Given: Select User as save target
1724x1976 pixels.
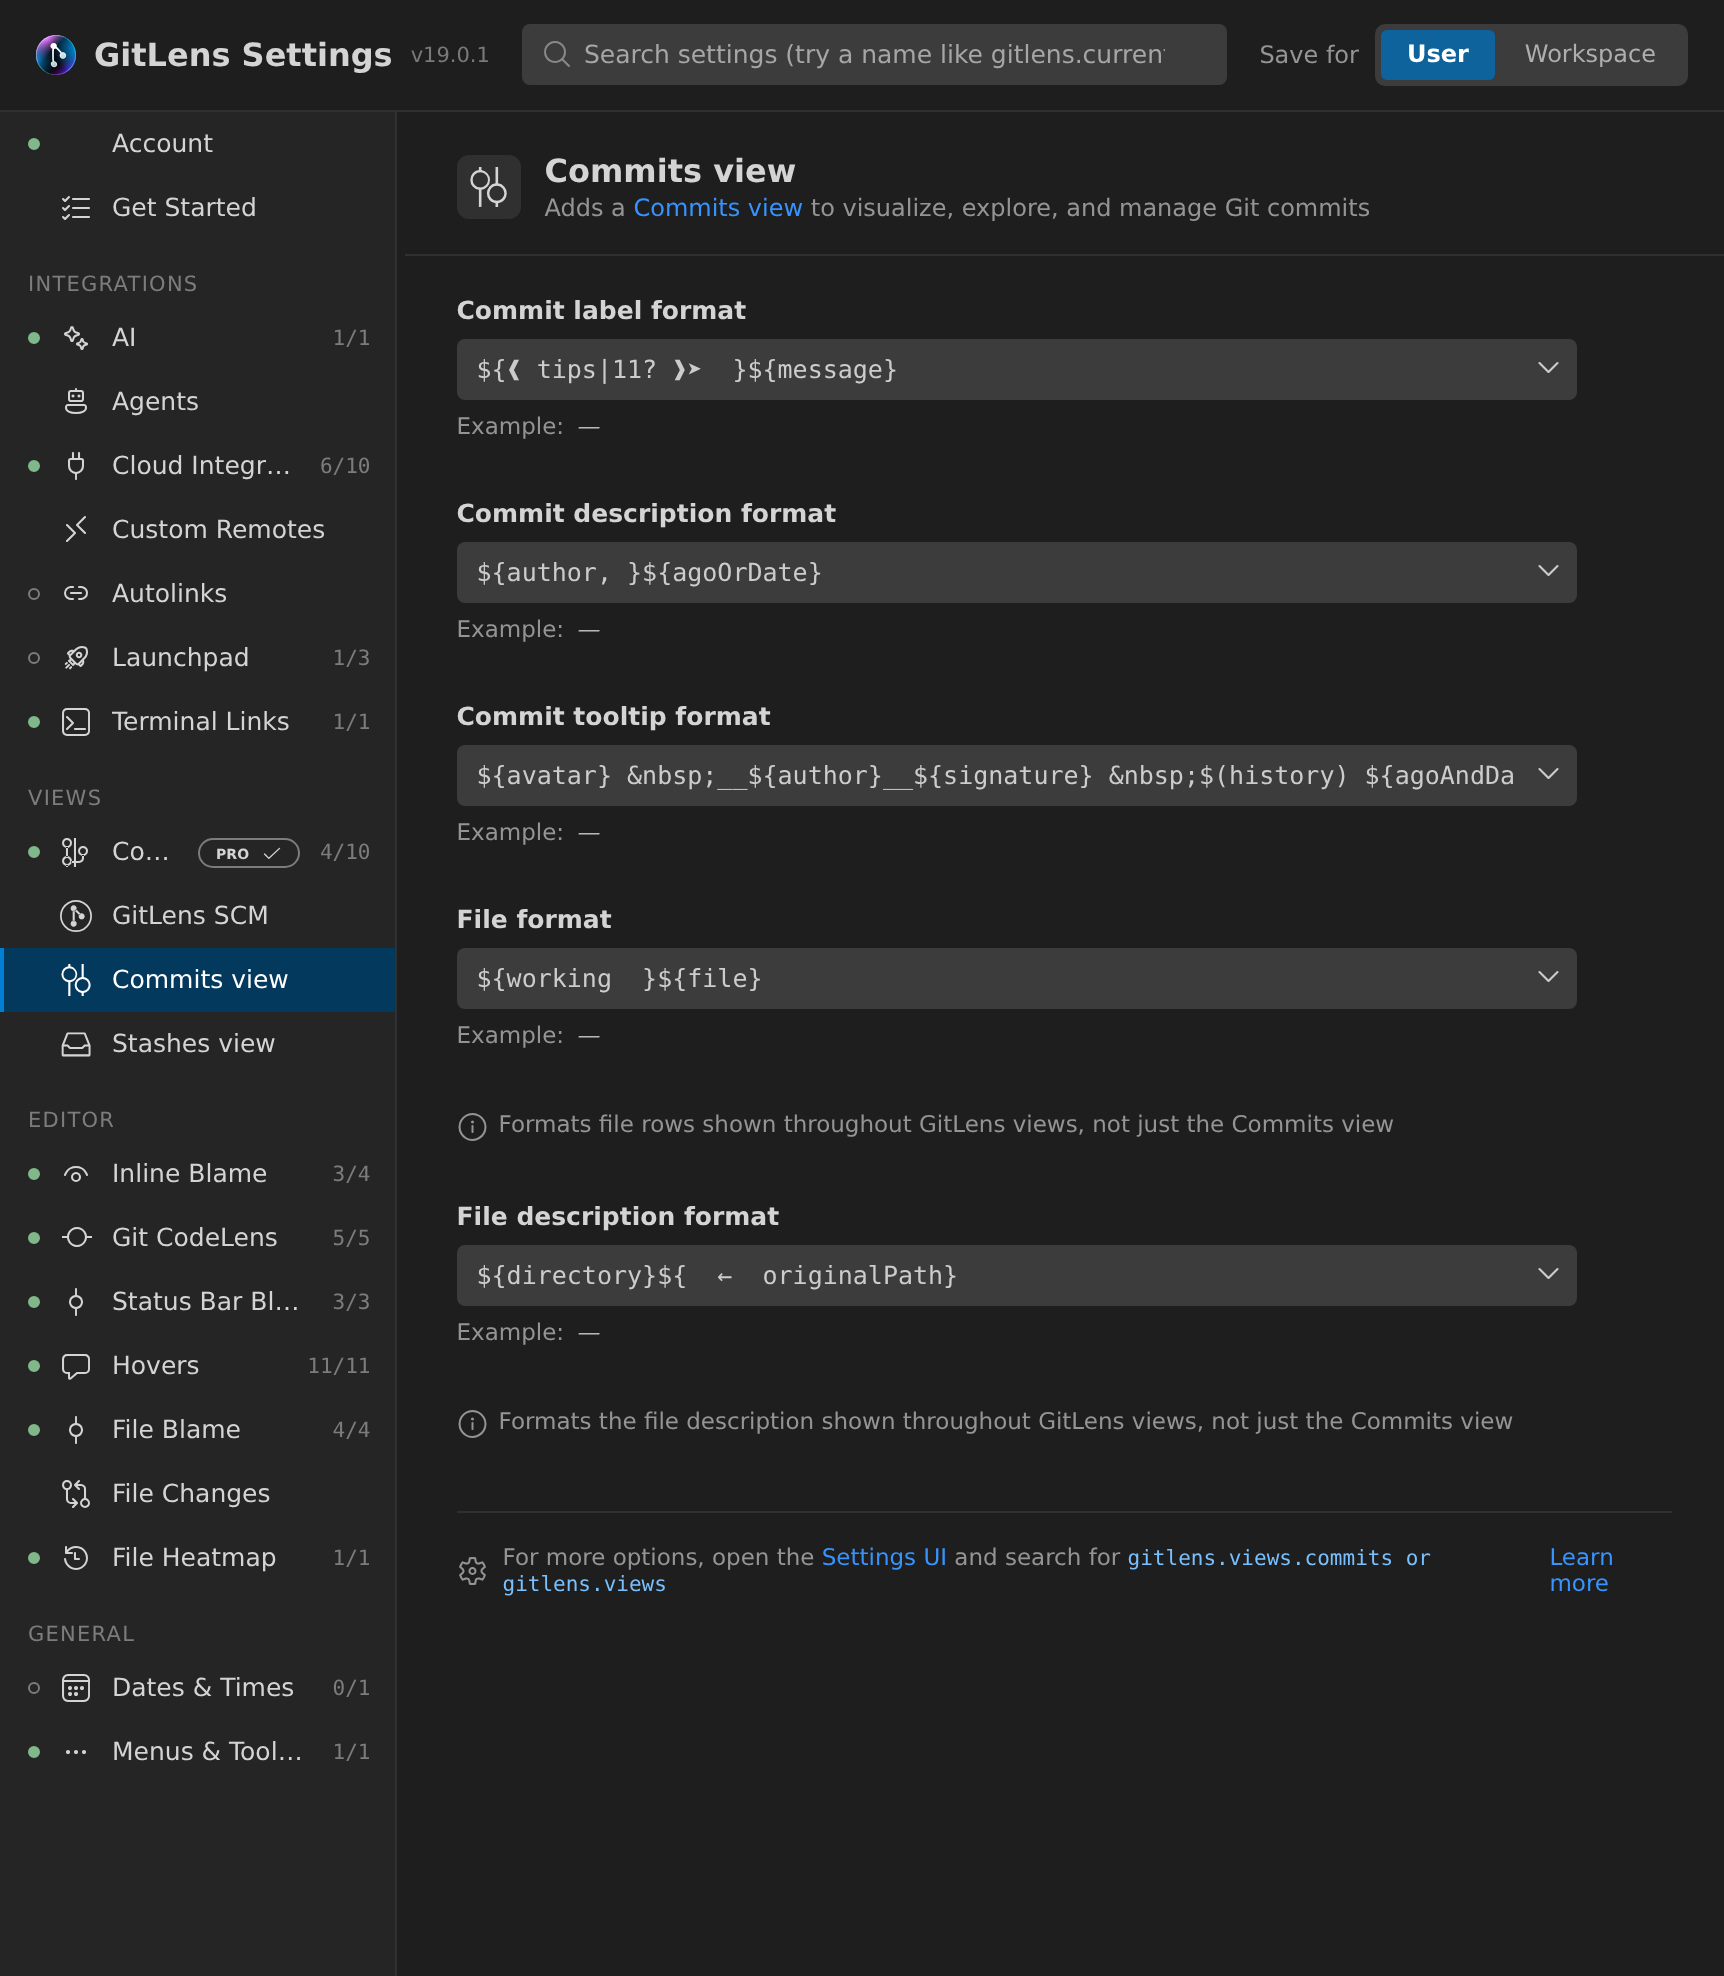Looking at the screenshot, I should click(1437, 54).
